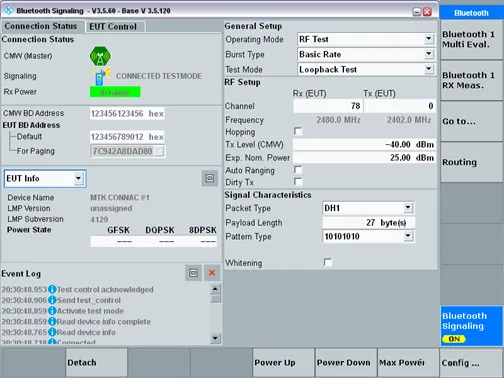504x378 pixels.
Task: Open the Go to... softkey
Action: point(471,121)
